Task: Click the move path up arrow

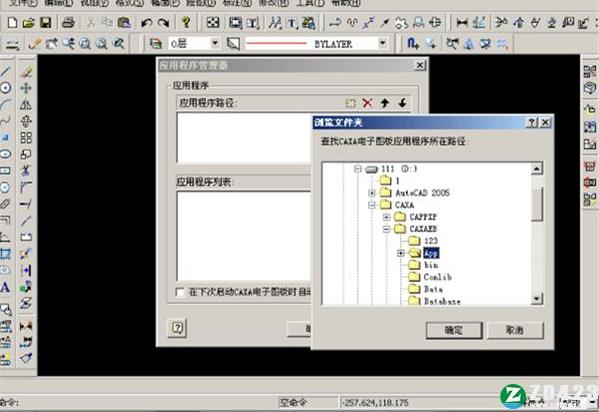Action: 385,102
